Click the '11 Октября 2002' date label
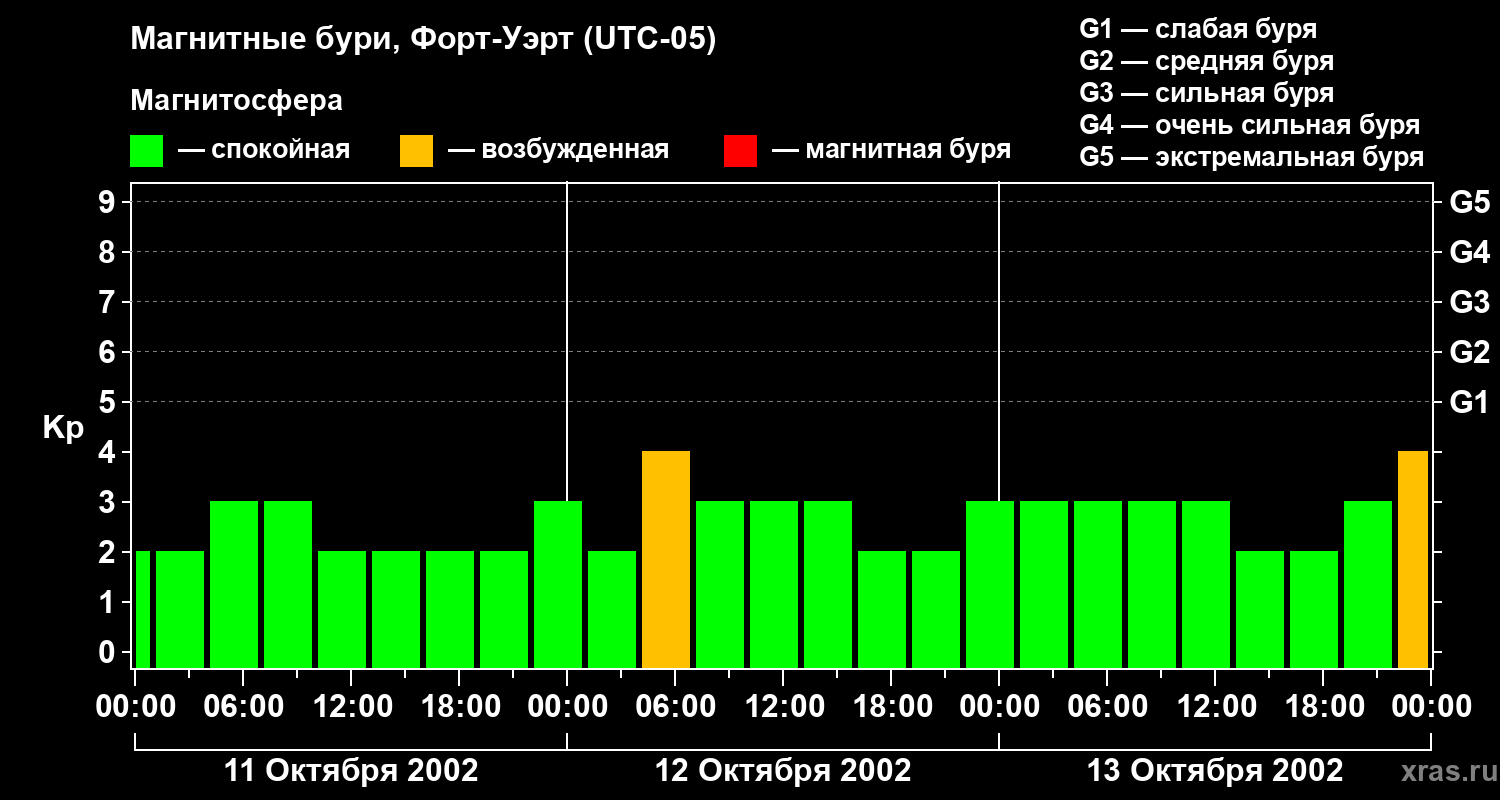1500x800 pixels. pos(350,771)
